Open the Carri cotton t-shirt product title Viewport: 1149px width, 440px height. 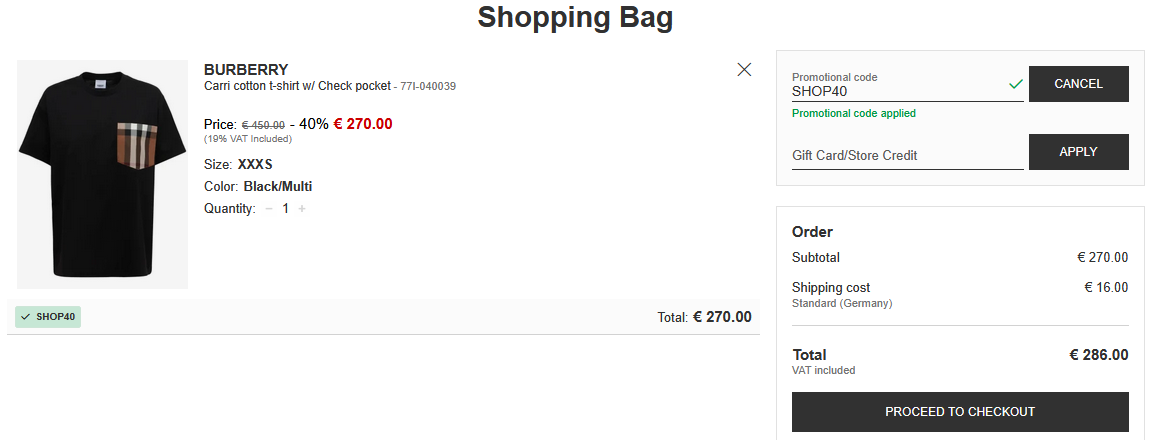(297, 86)
